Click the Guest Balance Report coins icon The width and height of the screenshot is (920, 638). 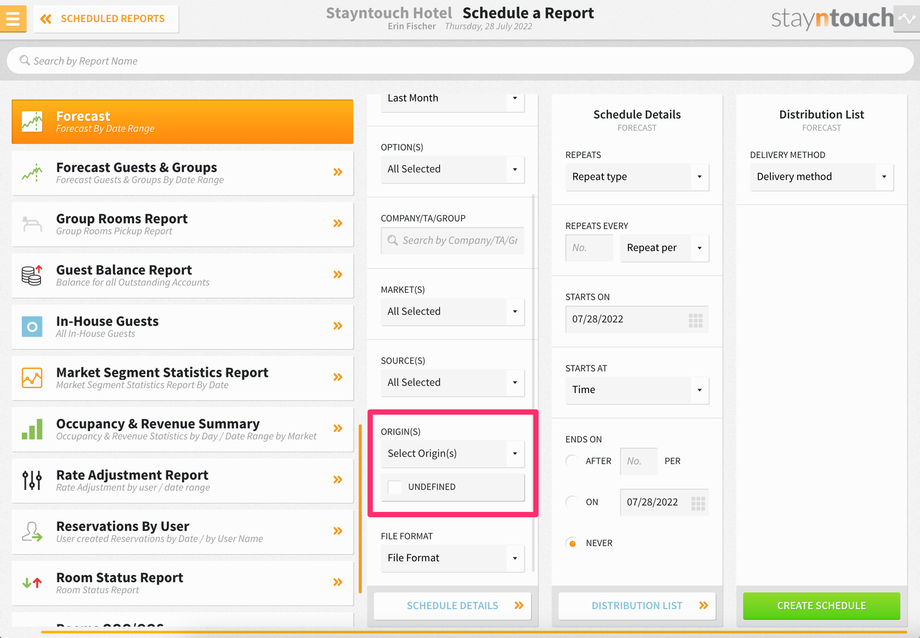click(32, 275)
